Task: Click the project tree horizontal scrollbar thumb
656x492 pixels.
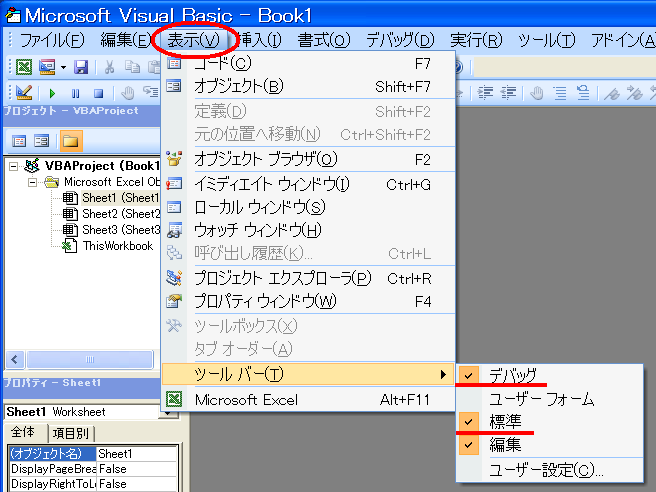Action: coord(90,359)
